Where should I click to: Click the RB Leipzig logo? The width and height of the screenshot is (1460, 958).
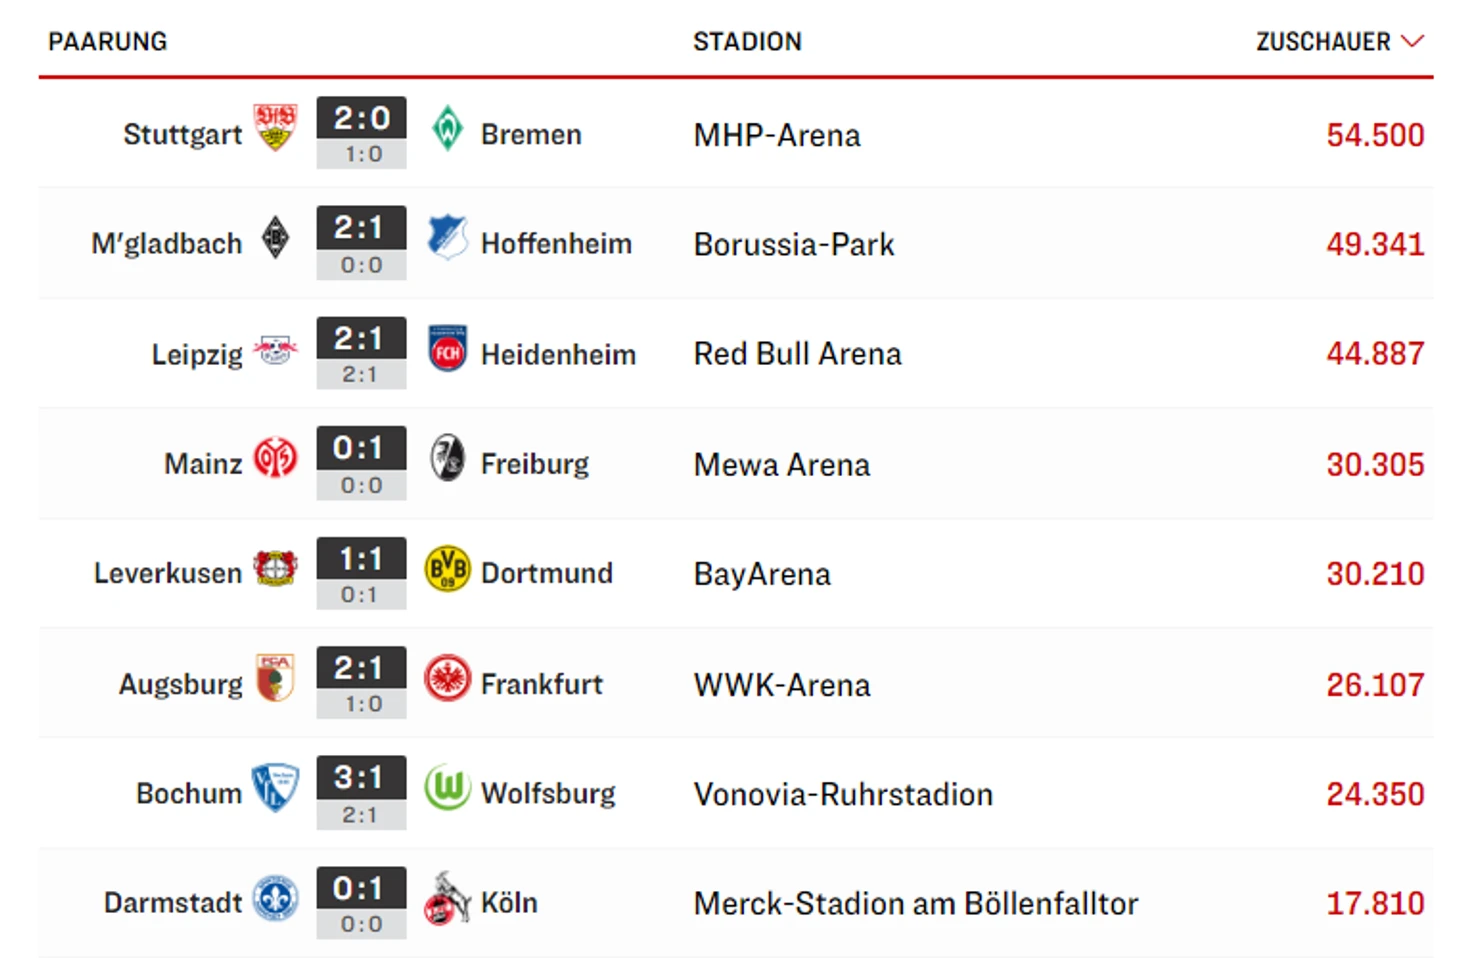pos(275,350)
